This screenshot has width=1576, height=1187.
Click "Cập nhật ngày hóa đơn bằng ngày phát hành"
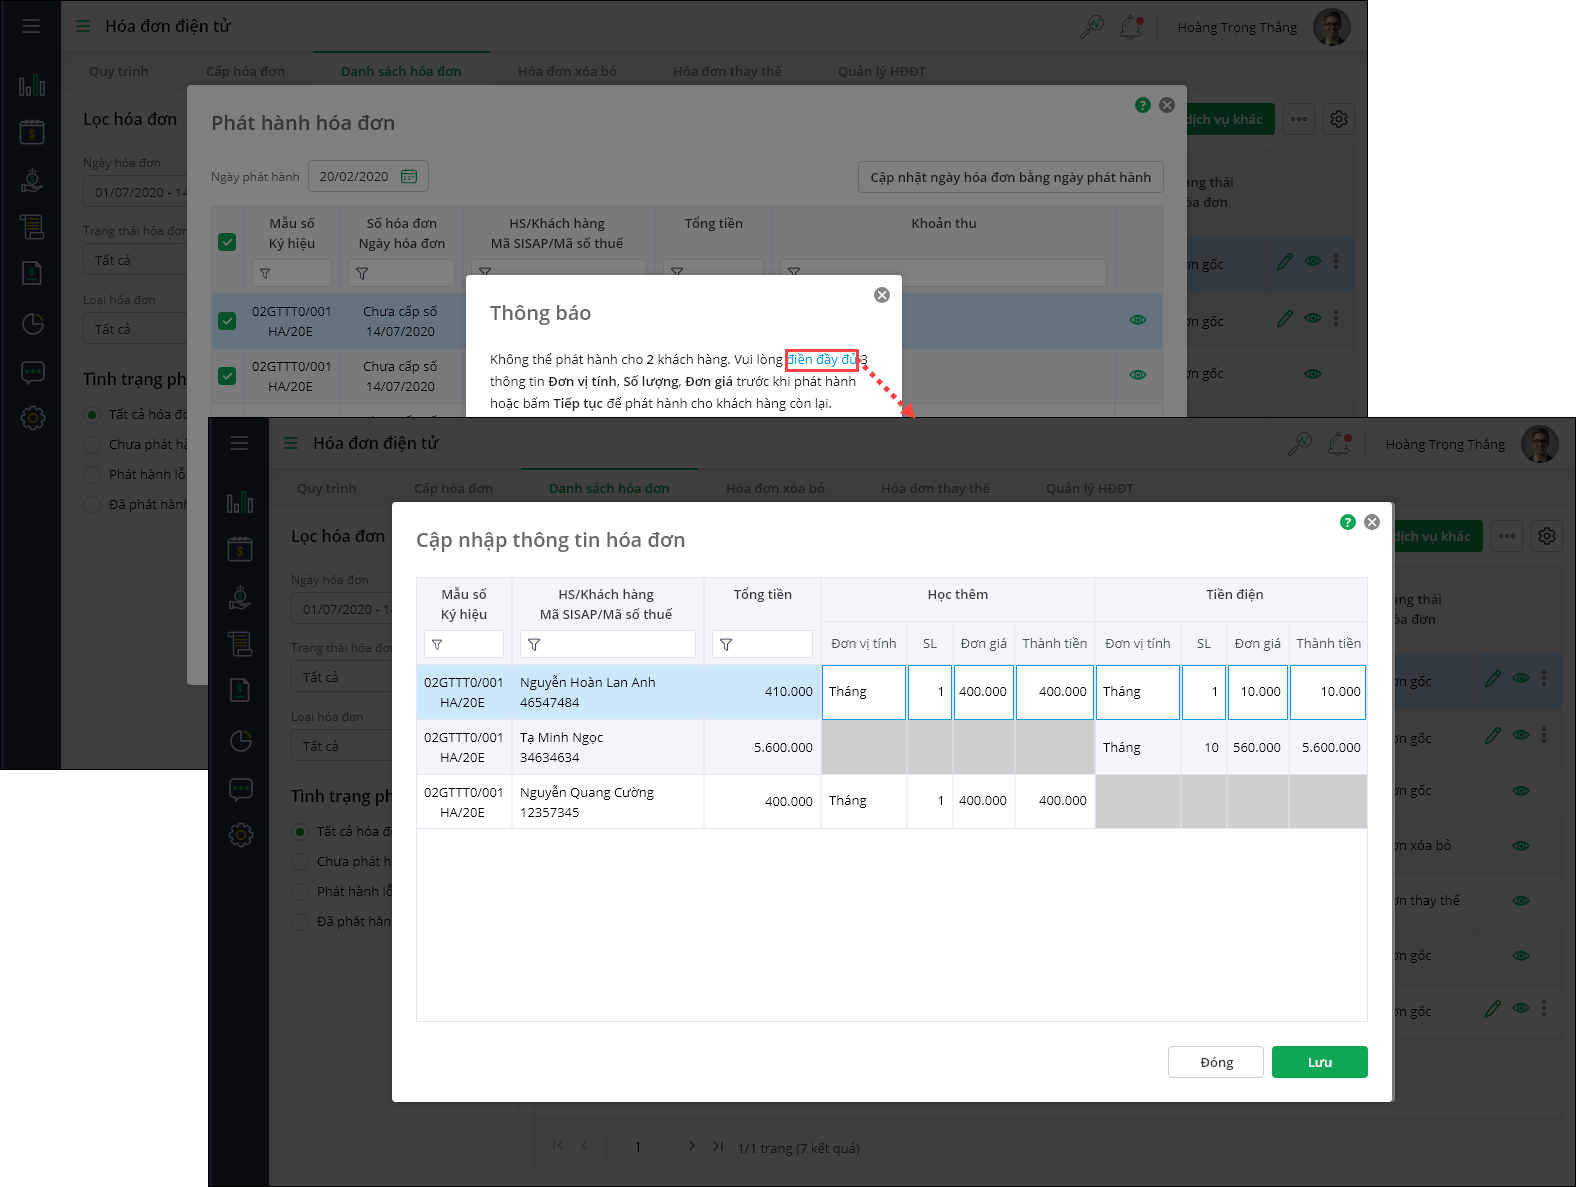[x=1011, y=177]
